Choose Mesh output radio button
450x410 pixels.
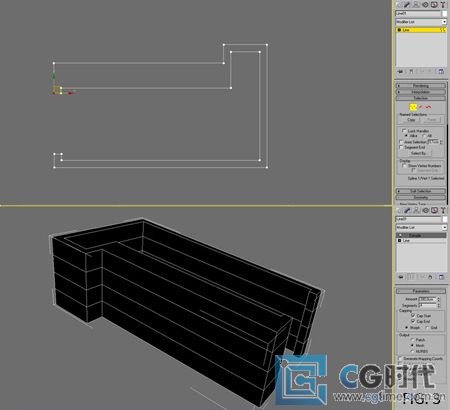coord(413,345)
